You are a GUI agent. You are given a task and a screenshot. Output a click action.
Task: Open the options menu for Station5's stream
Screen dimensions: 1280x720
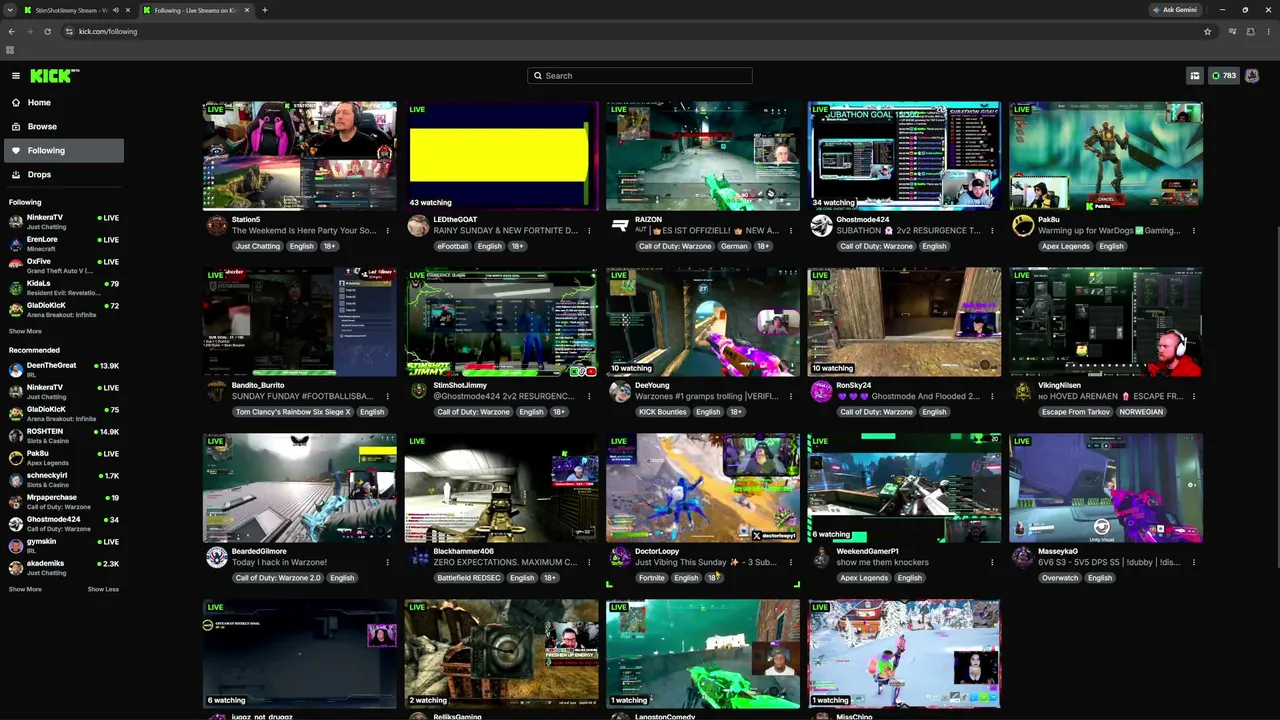tap(388, 231)
